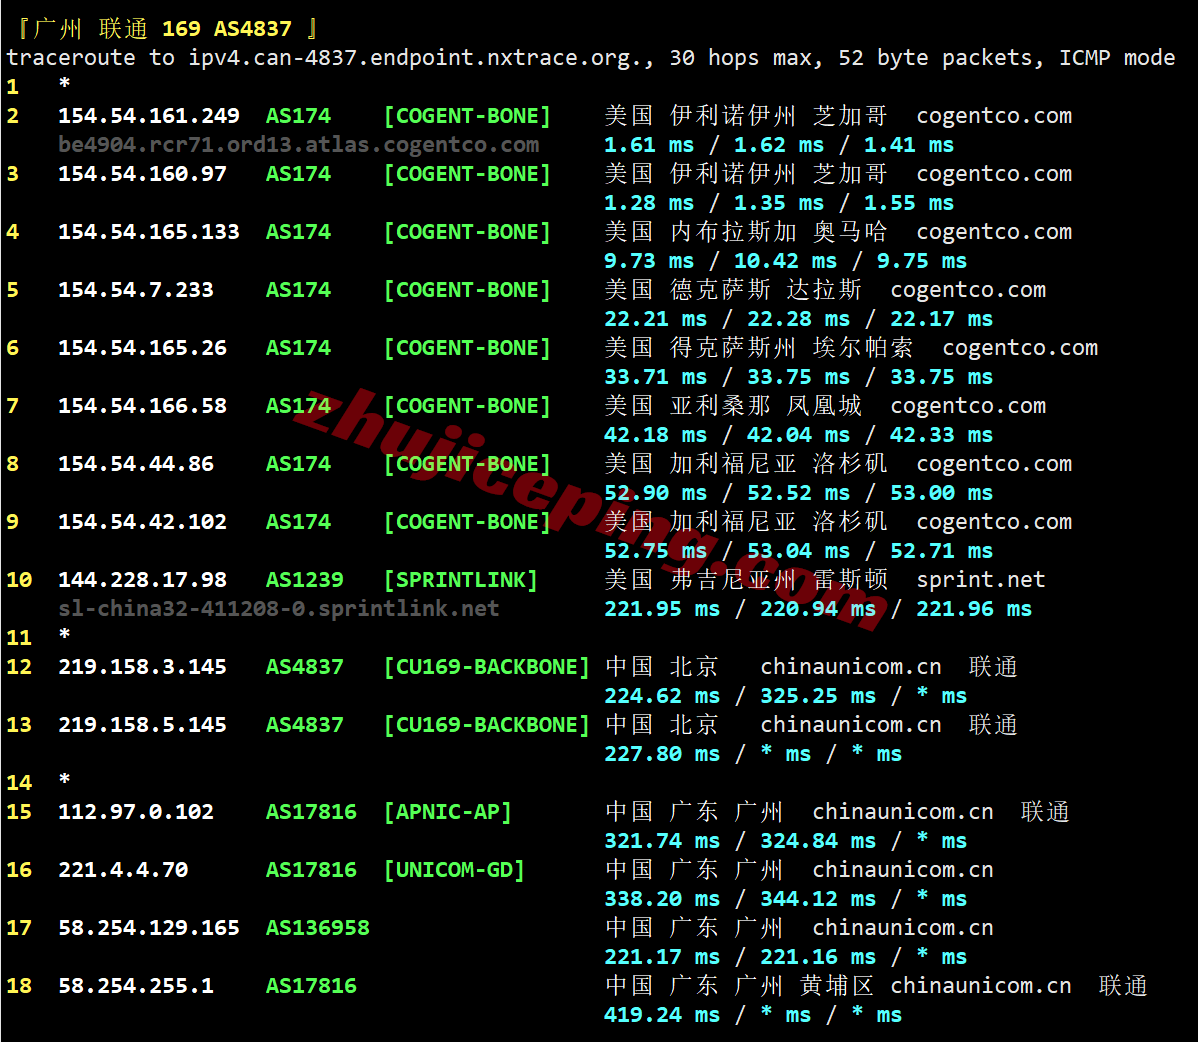The height and width of the screenshot is (1042, 1198).
Task: Click [CU169-BACKBONE] on hop 13
Action: 487,725
